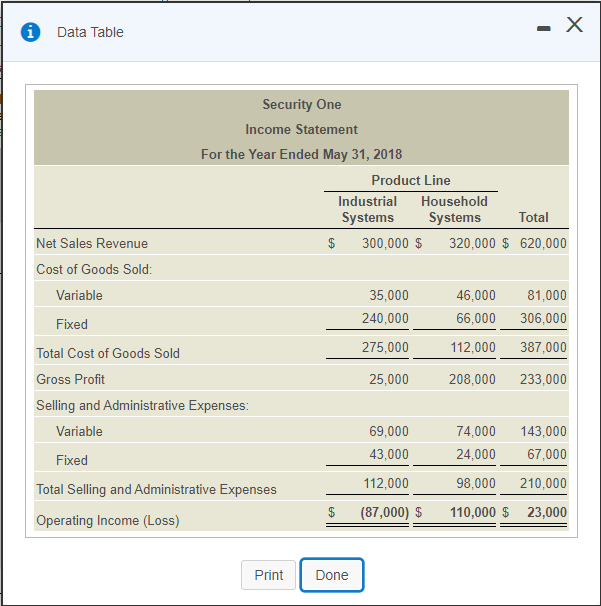
Task: Click total S&A value 98,000
Action: (x=476, y=483)
